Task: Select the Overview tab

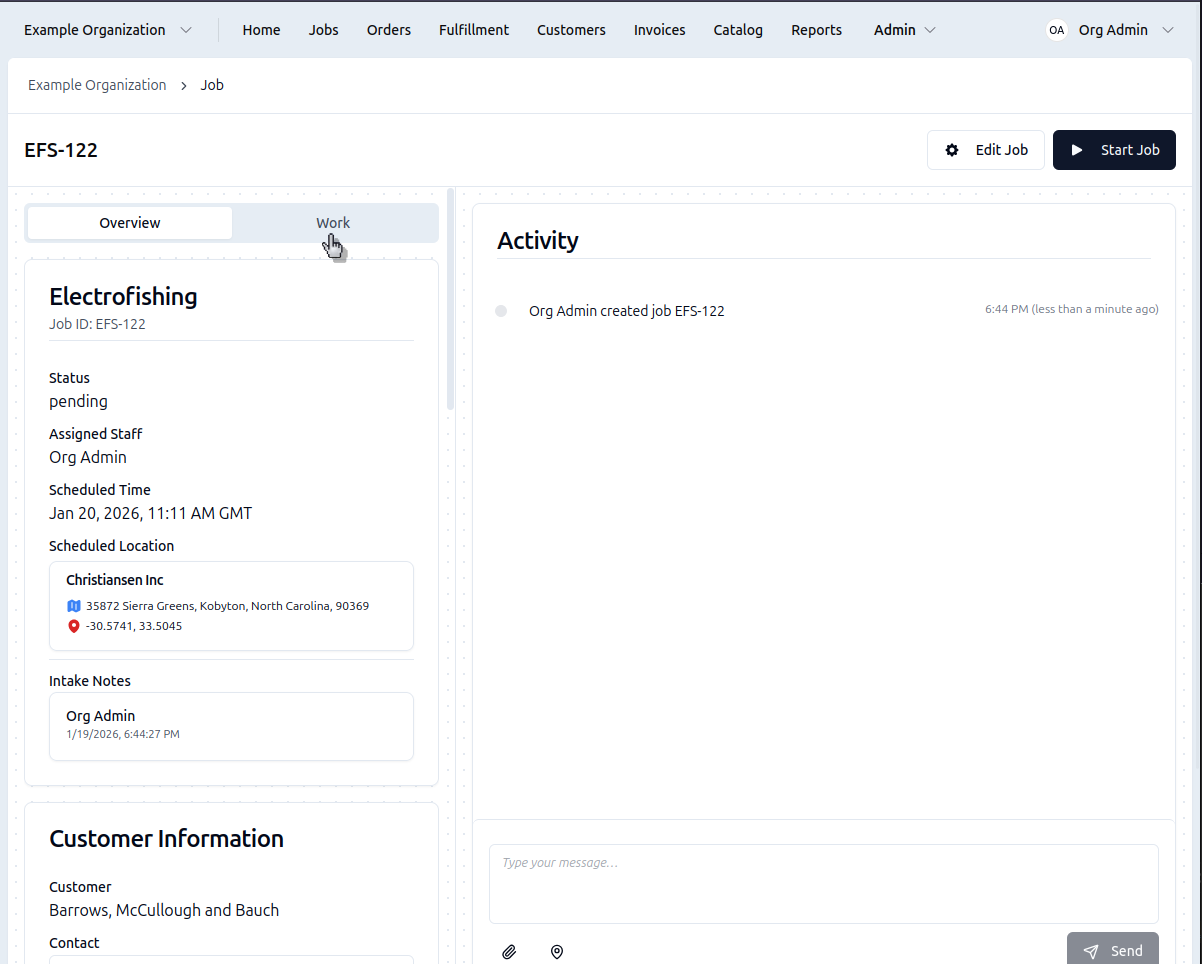Action: click(130, 223)
